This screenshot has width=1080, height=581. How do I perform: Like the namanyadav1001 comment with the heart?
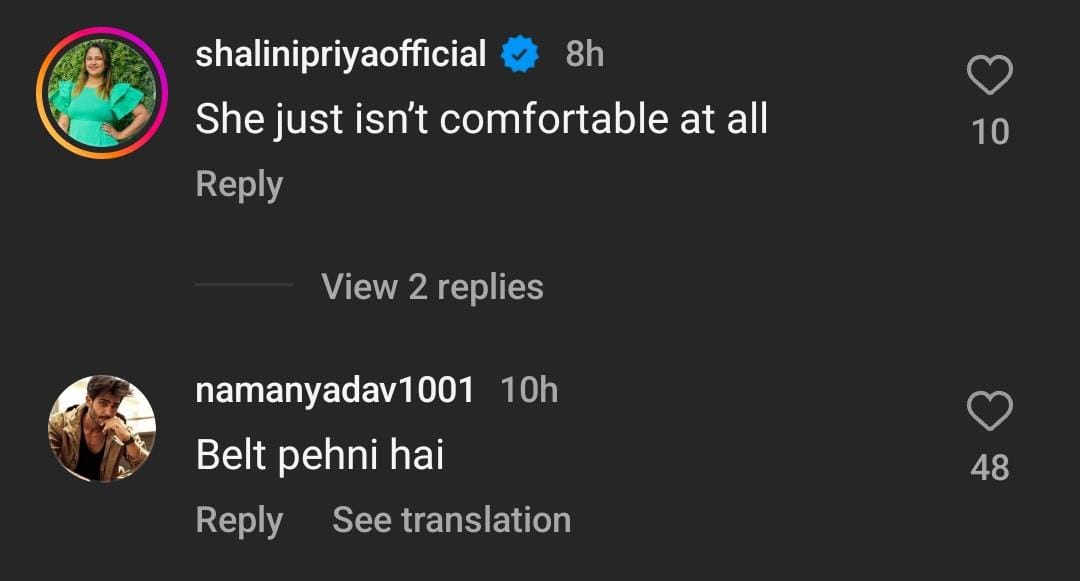tap(990, 412)
